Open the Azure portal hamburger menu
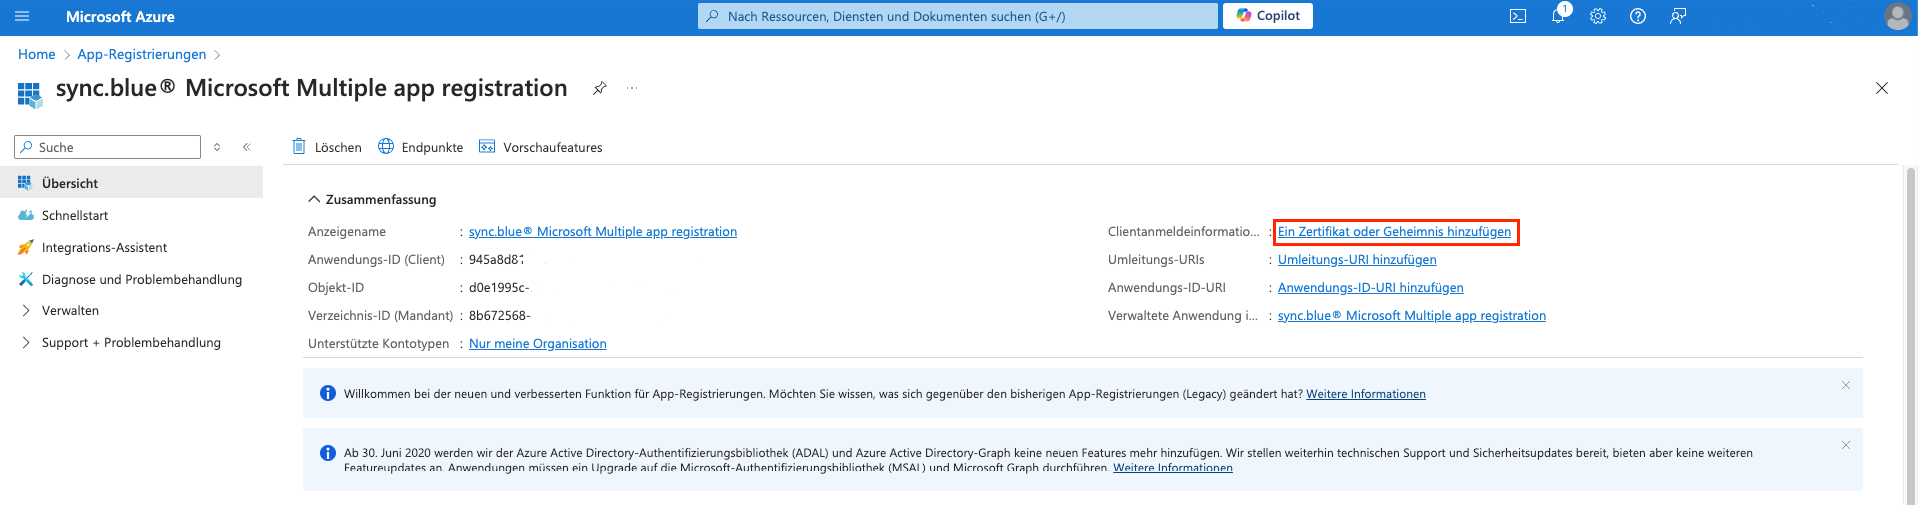1918x505 pixels. [22, 17]
